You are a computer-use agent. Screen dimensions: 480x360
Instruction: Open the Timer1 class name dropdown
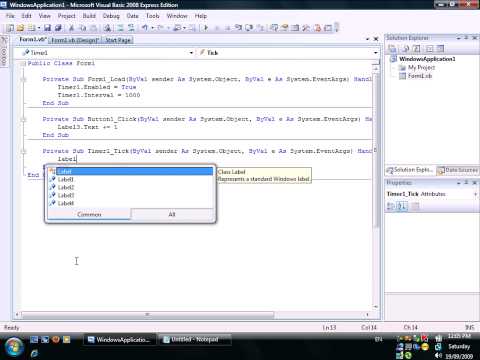point(191,53)
